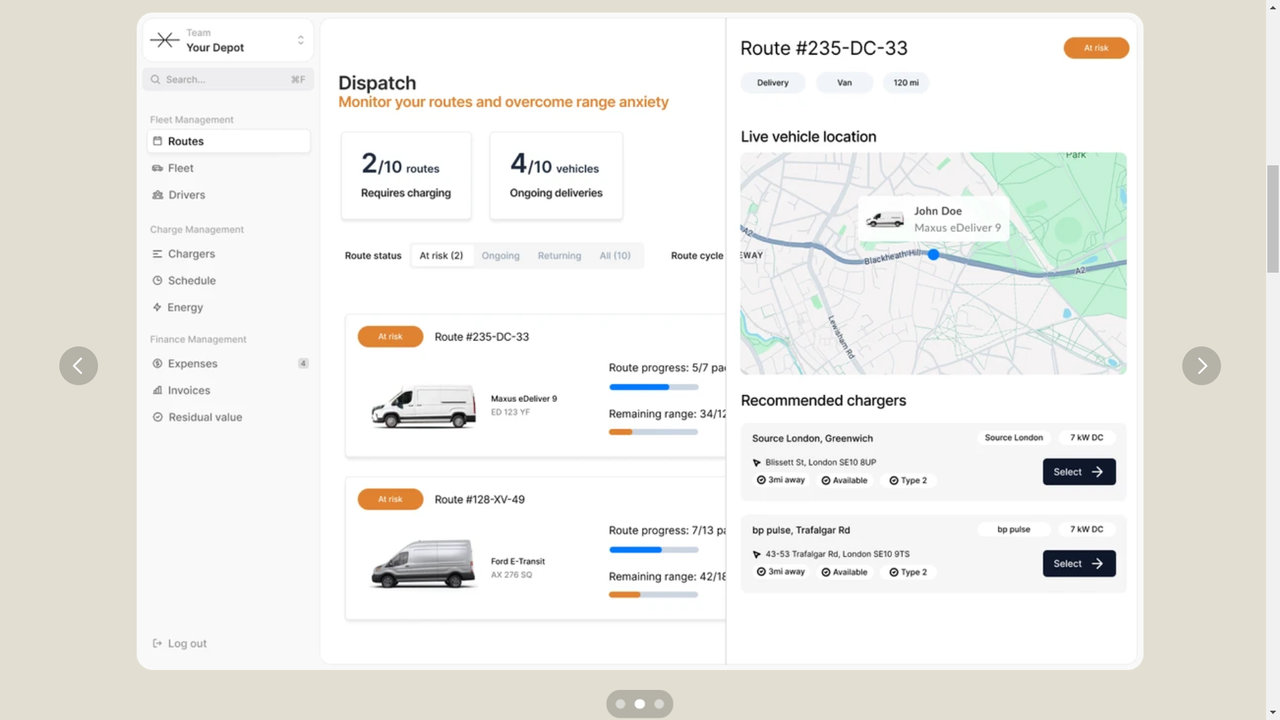Go to previous slide with left arrow
Image resolution: width=1280 pixels, height=720 pixels.
tap(78, 366)
